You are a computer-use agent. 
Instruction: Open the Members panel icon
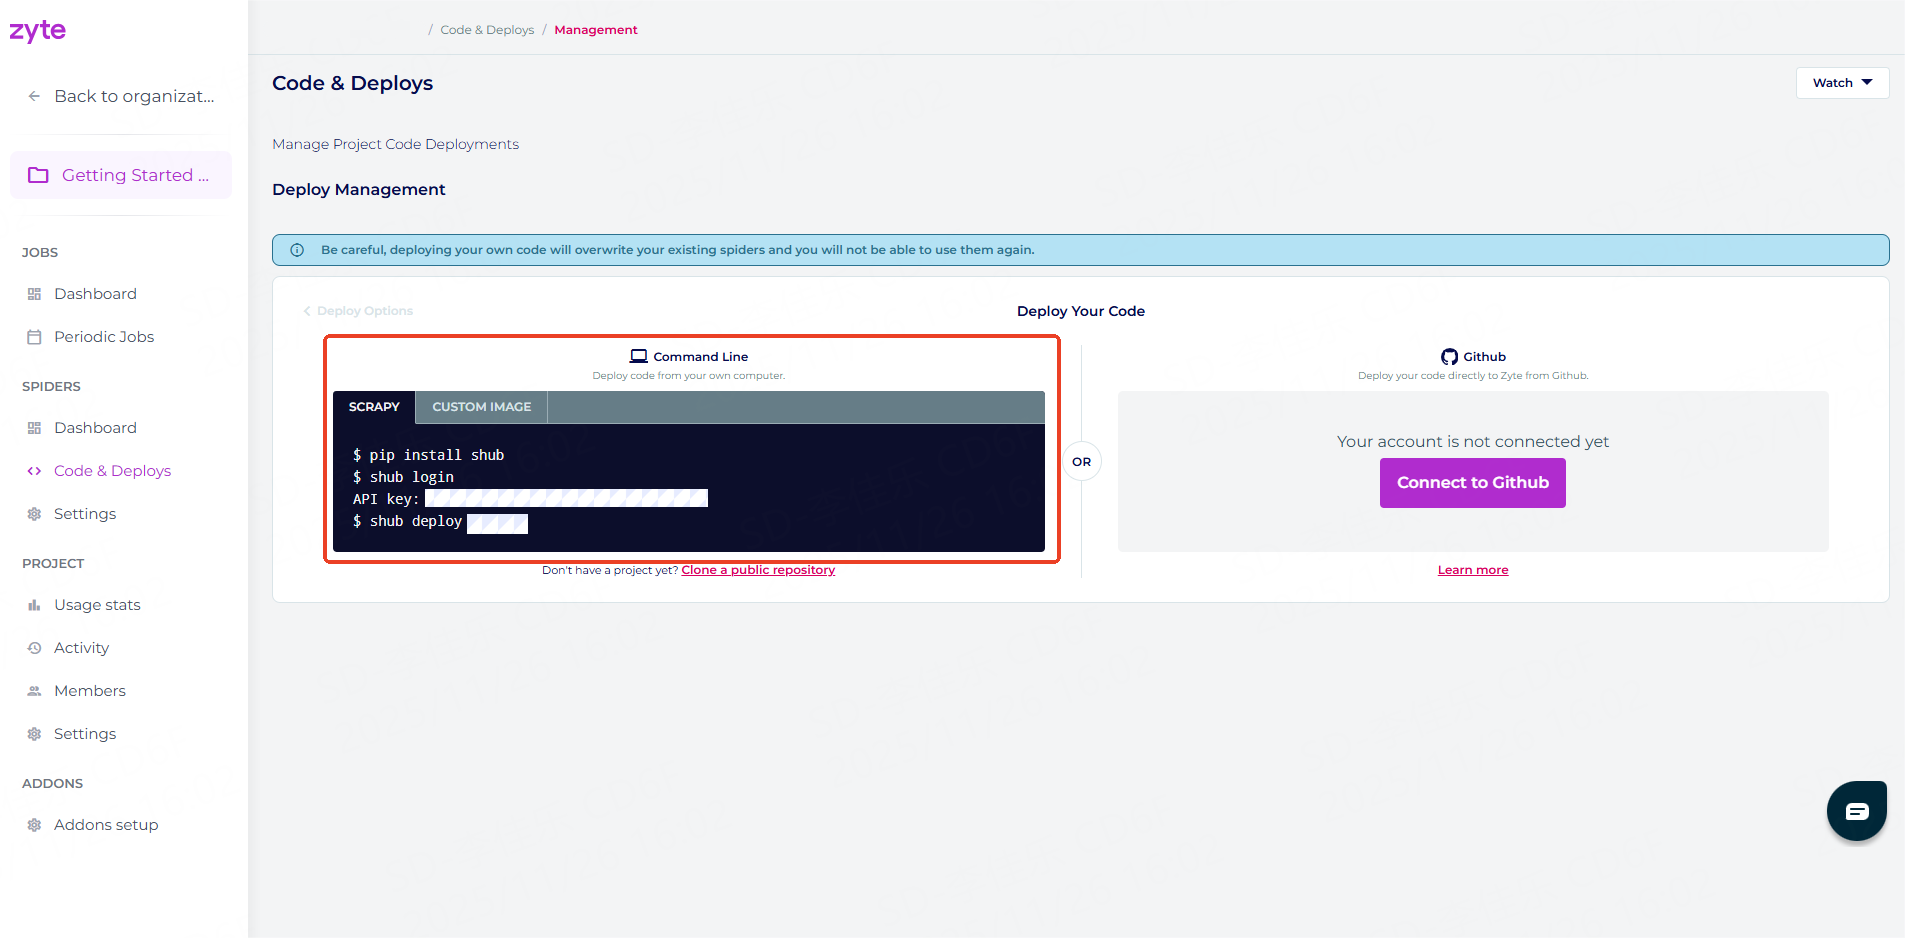35,690
